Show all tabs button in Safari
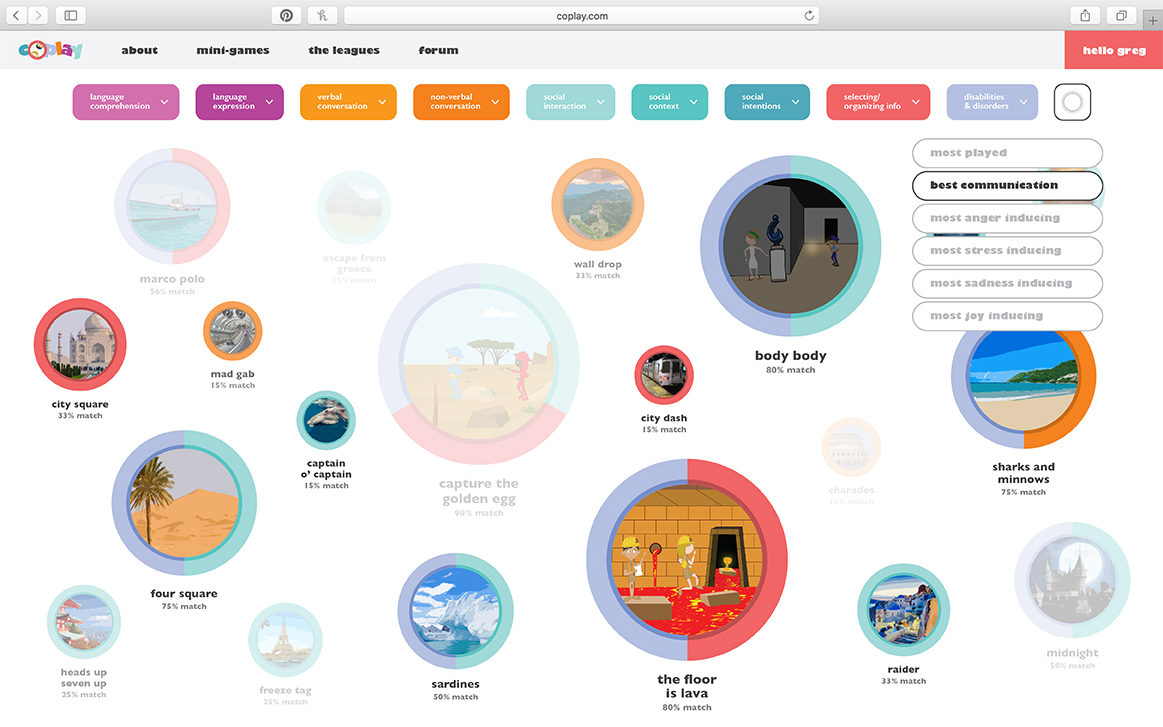 [x=1121, y=15]
